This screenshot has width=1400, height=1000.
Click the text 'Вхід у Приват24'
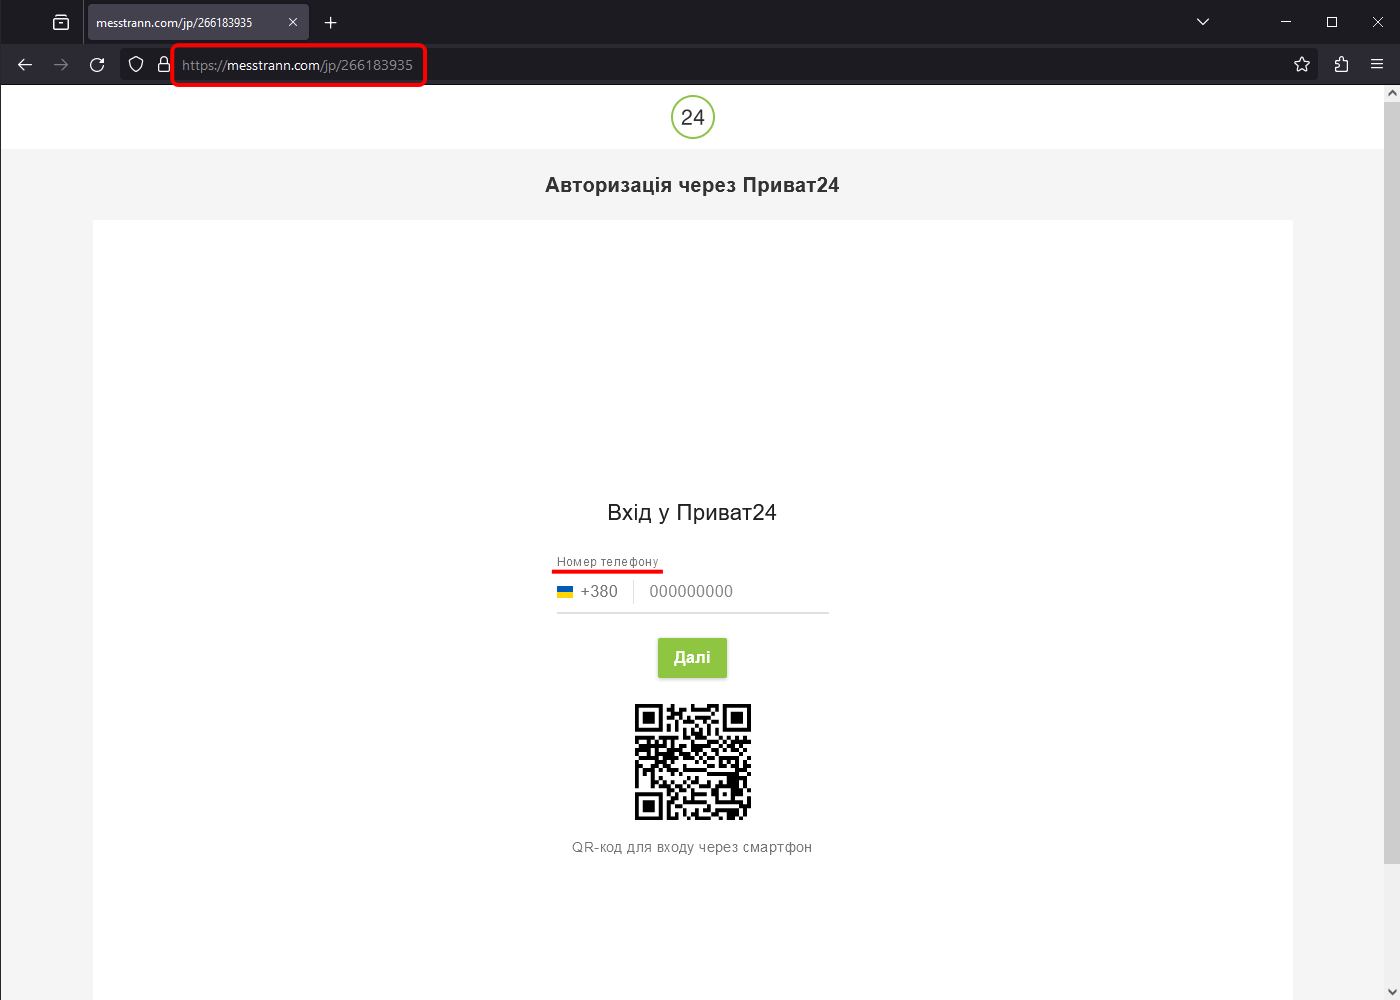[692, 513]
